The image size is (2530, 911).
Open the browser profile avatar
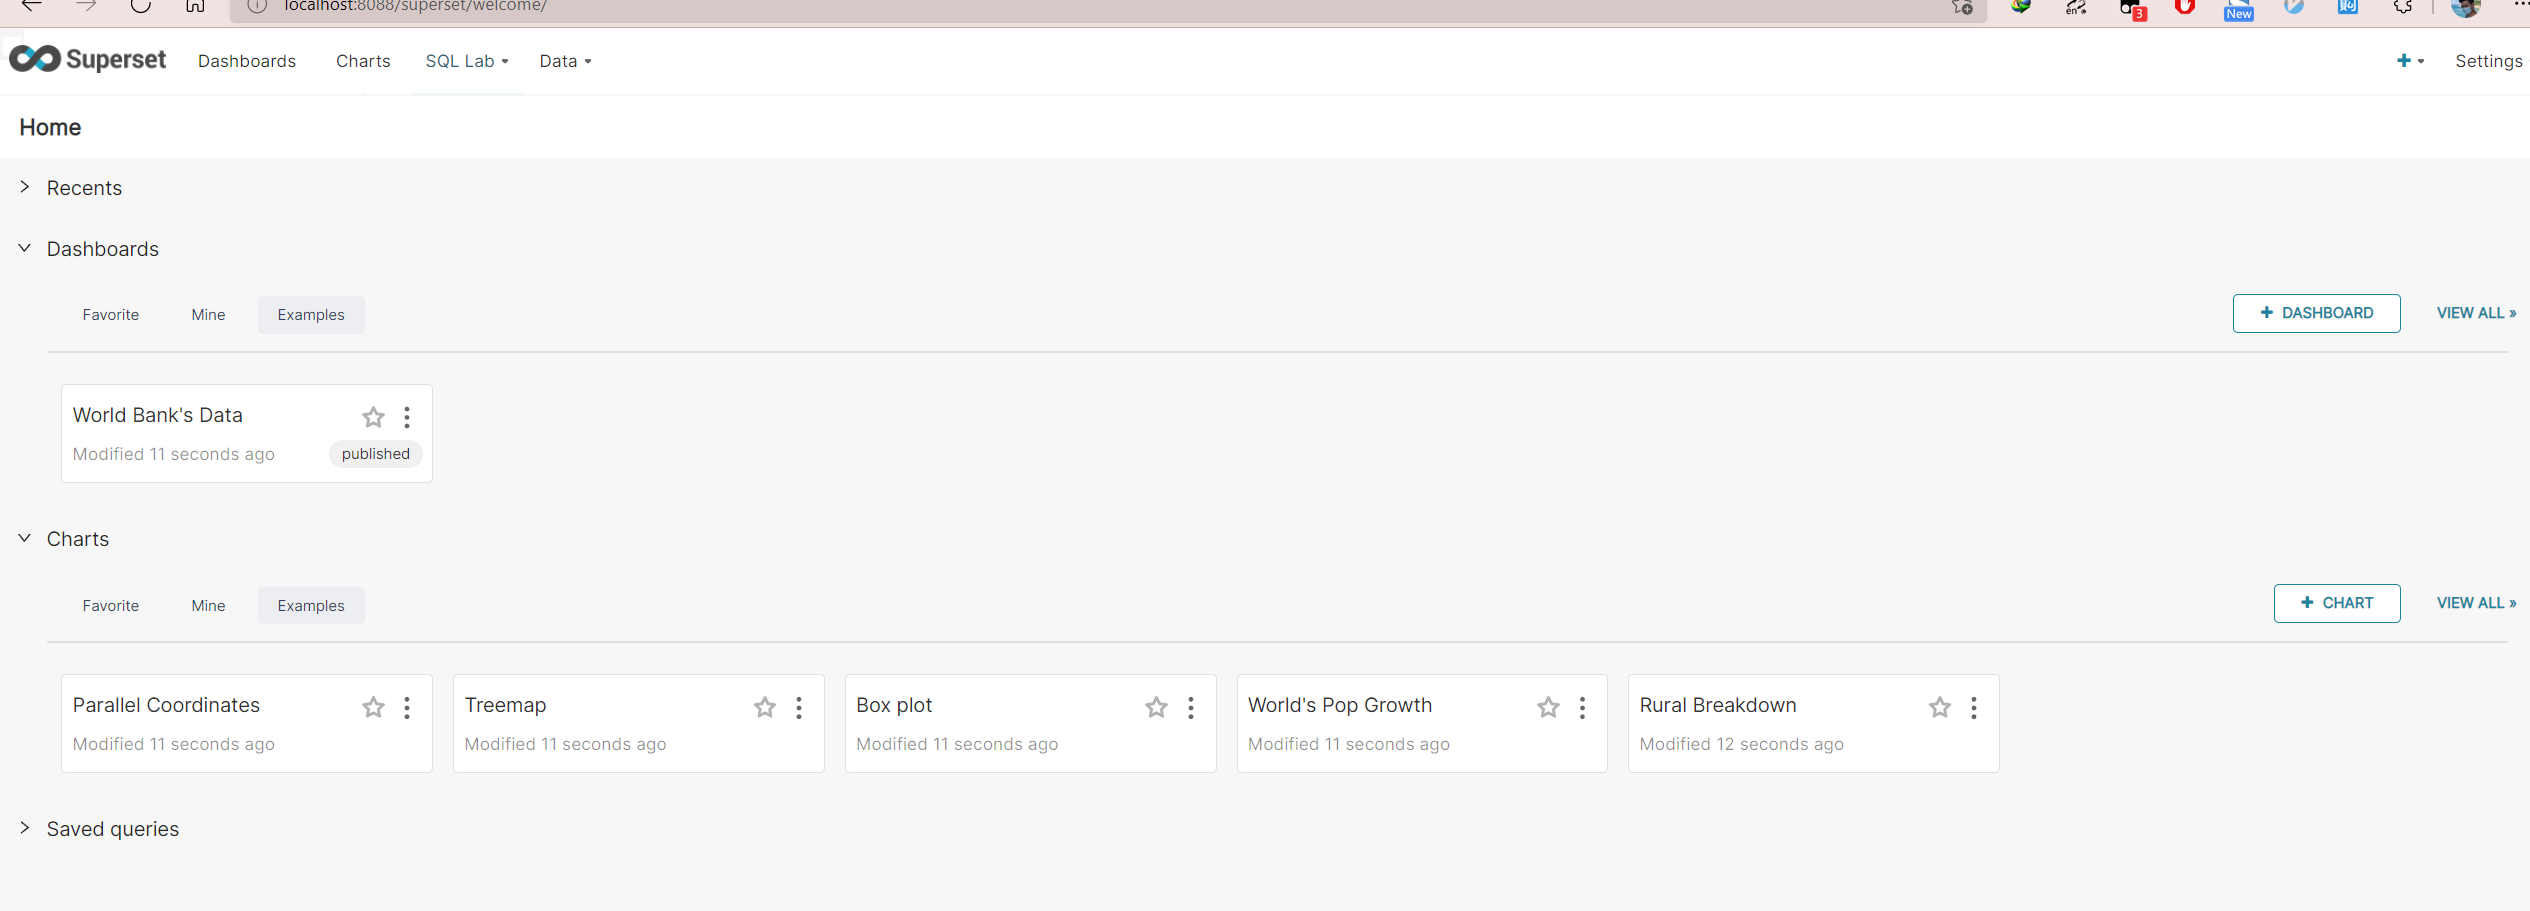point(2466,7)
